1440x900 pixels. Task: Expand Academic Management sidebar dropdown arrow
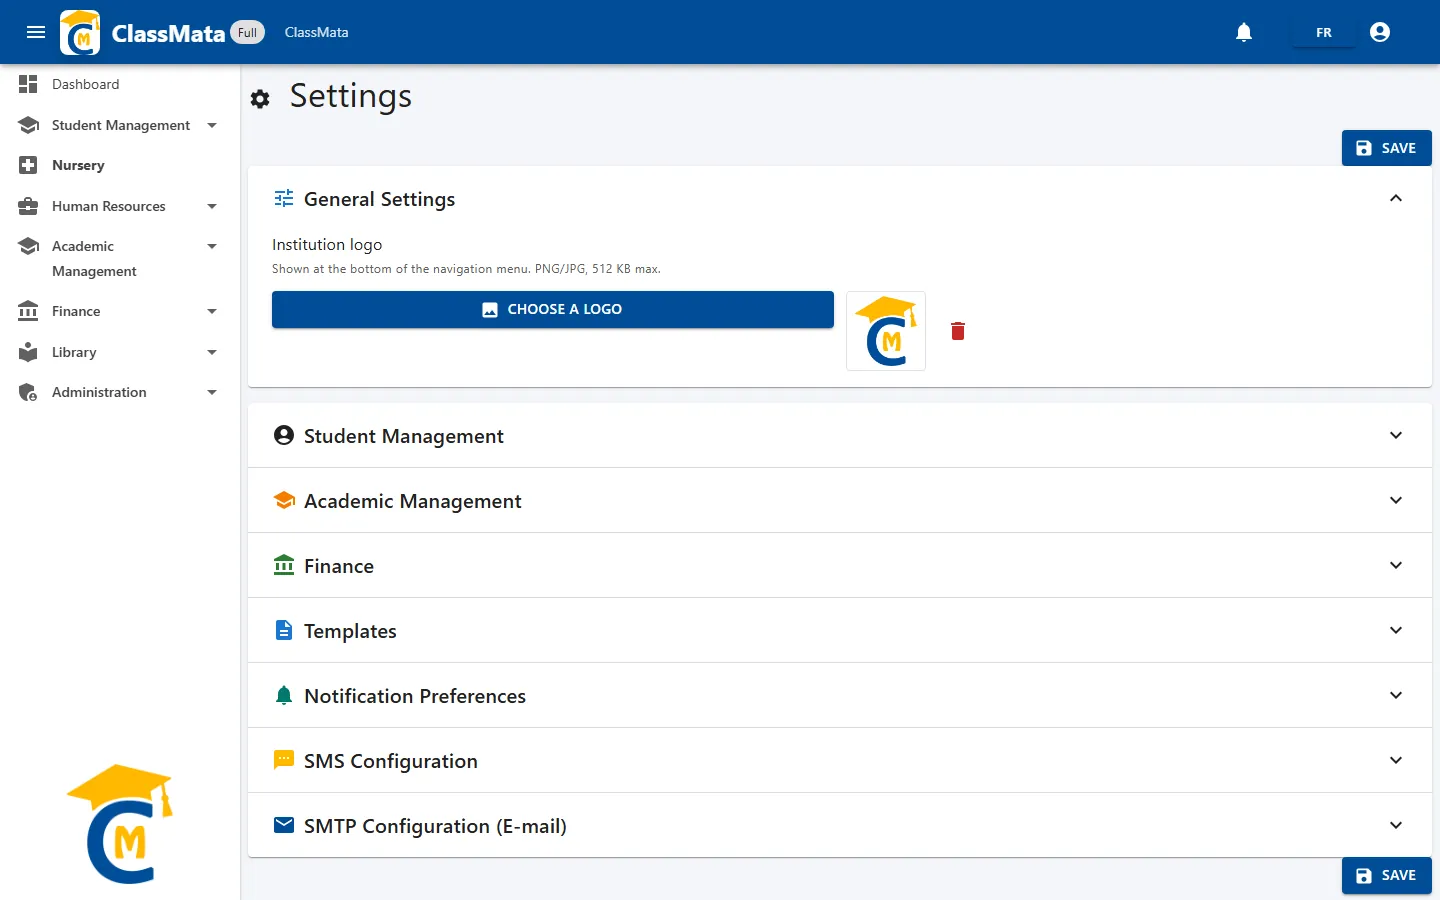coord(212,246)
